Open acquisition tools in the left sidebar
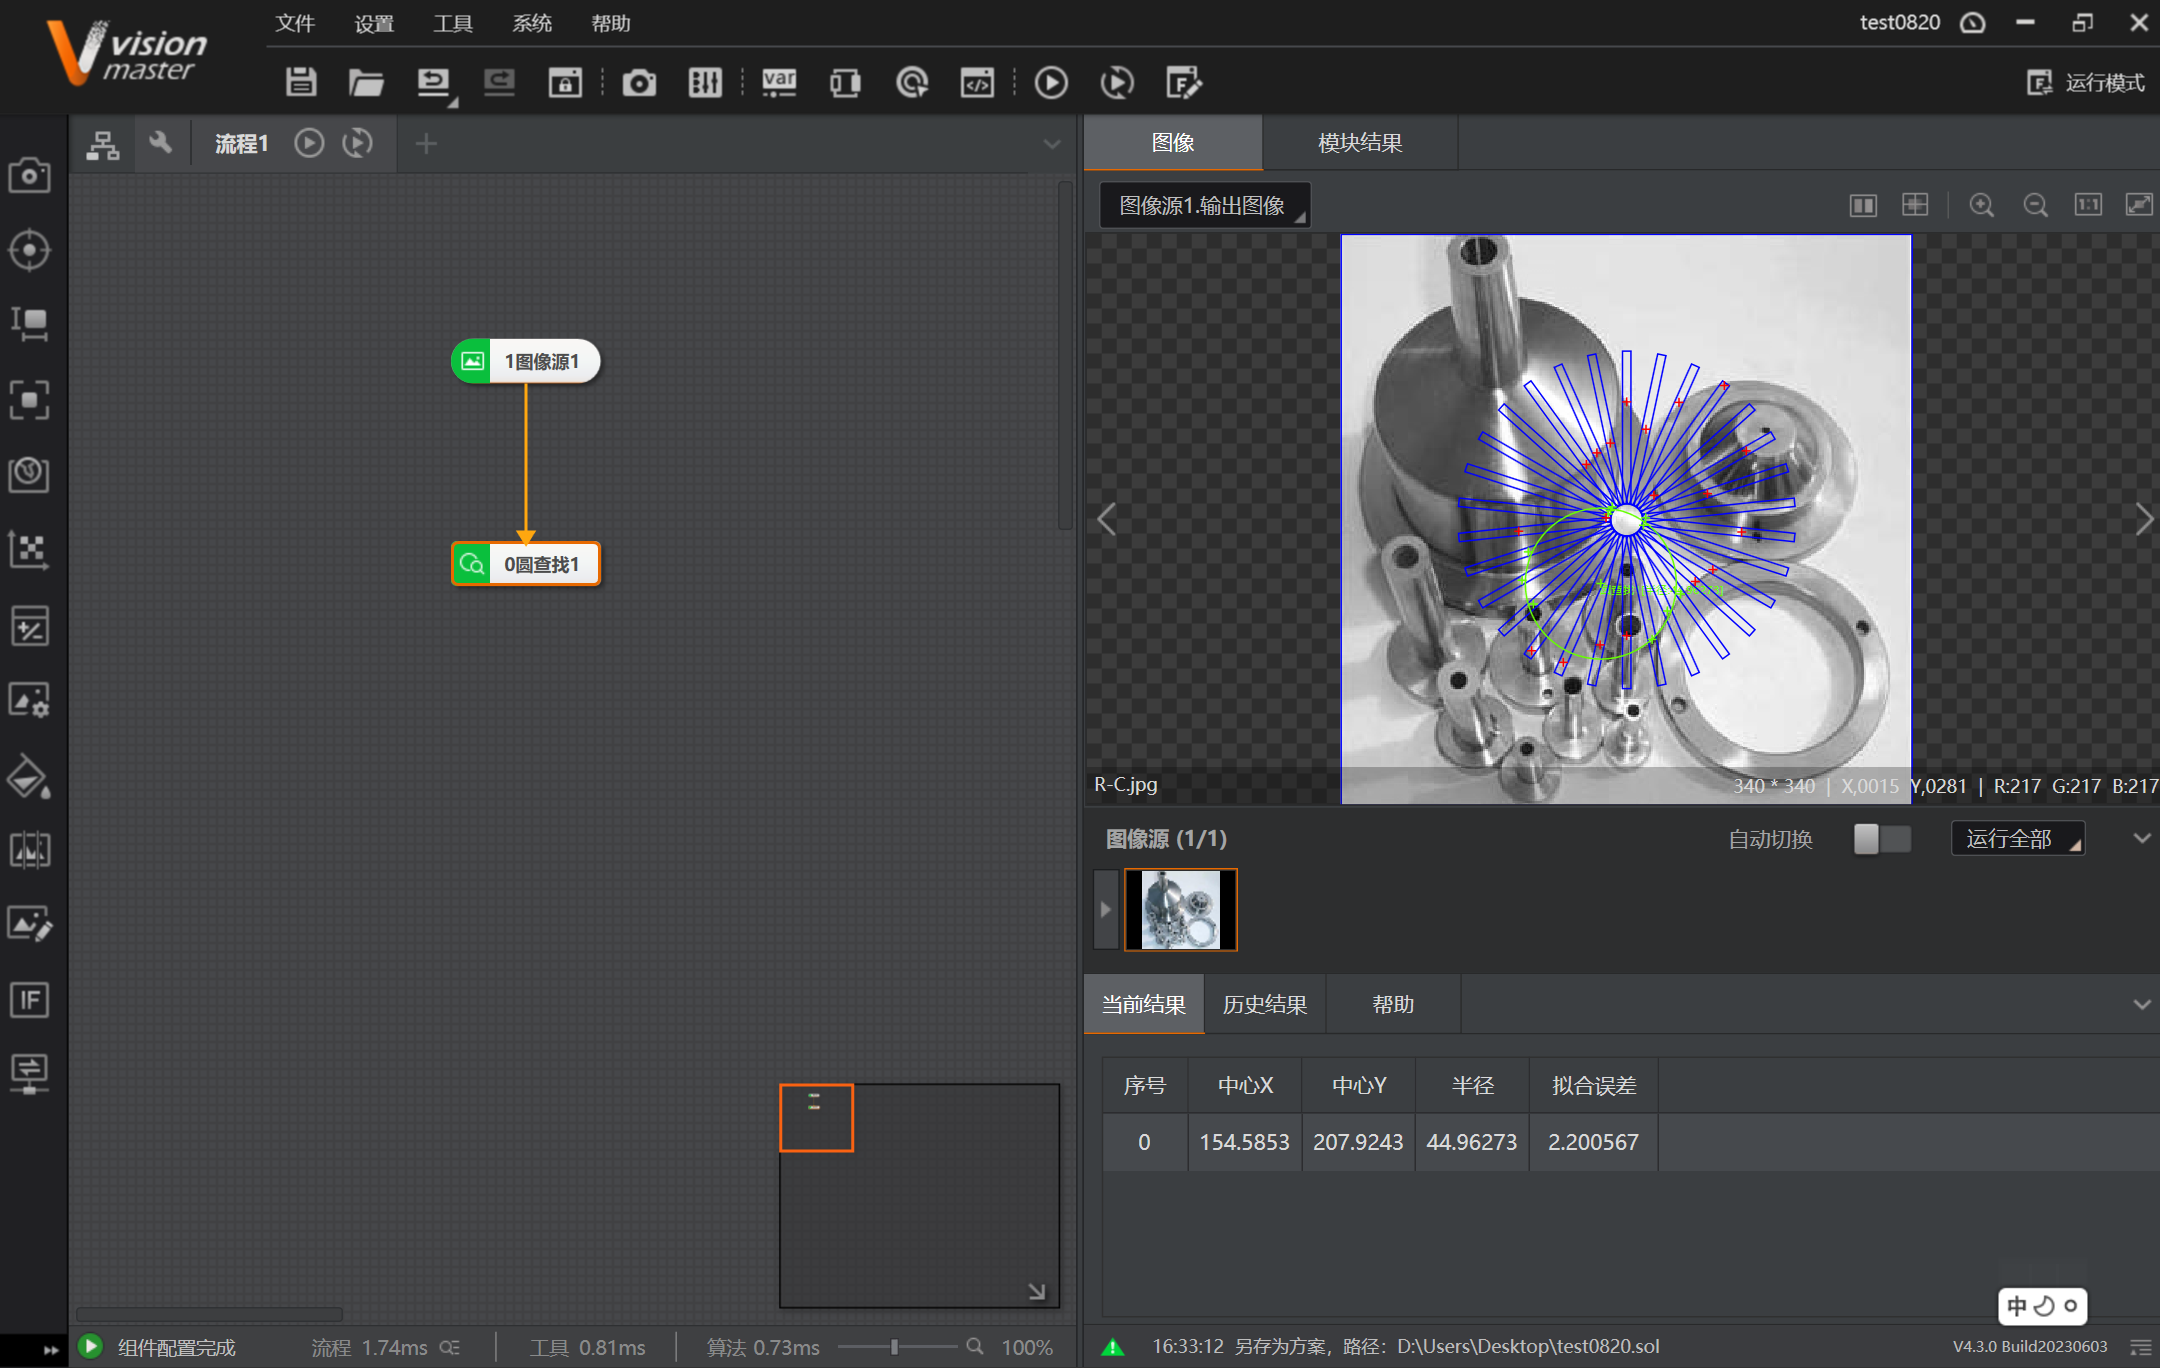The width and height of the screenshot is (2160, 1368). 29,176
